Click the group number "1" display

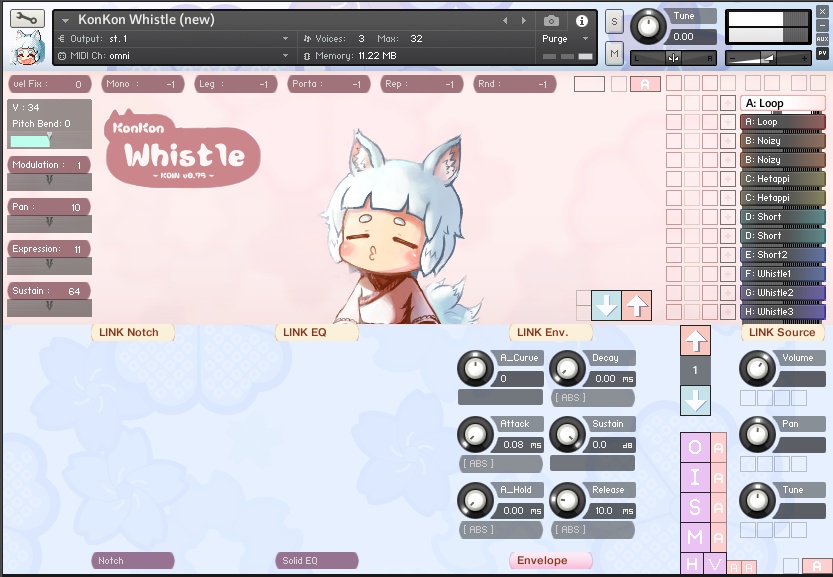pyautogui.click(x=693, y=368)
